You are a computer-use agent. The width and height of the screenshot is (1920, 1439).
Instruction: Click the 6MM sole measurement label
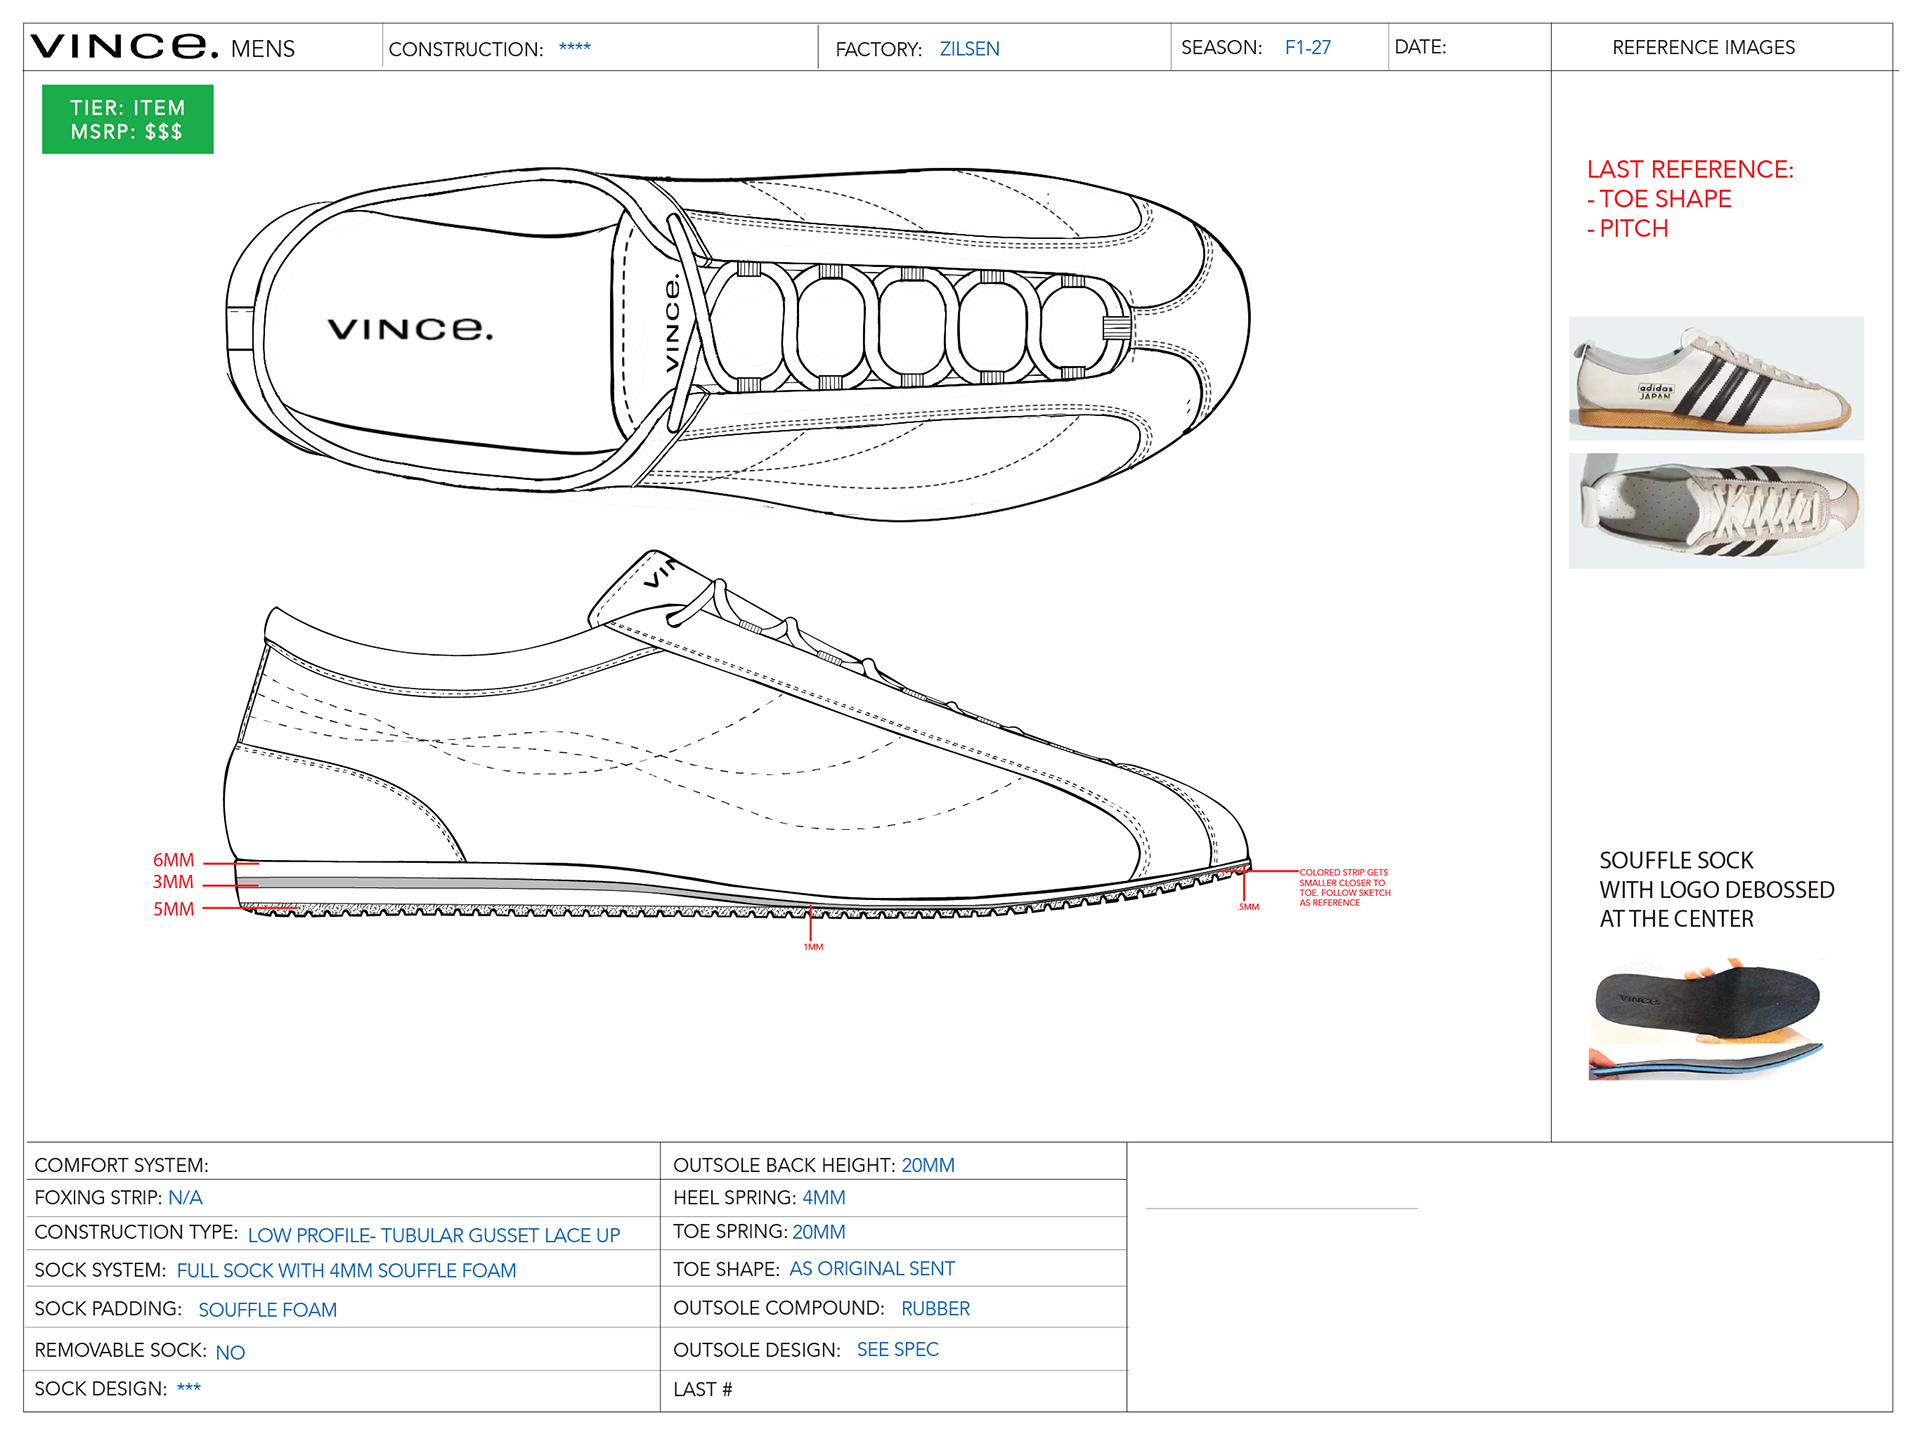173,860
